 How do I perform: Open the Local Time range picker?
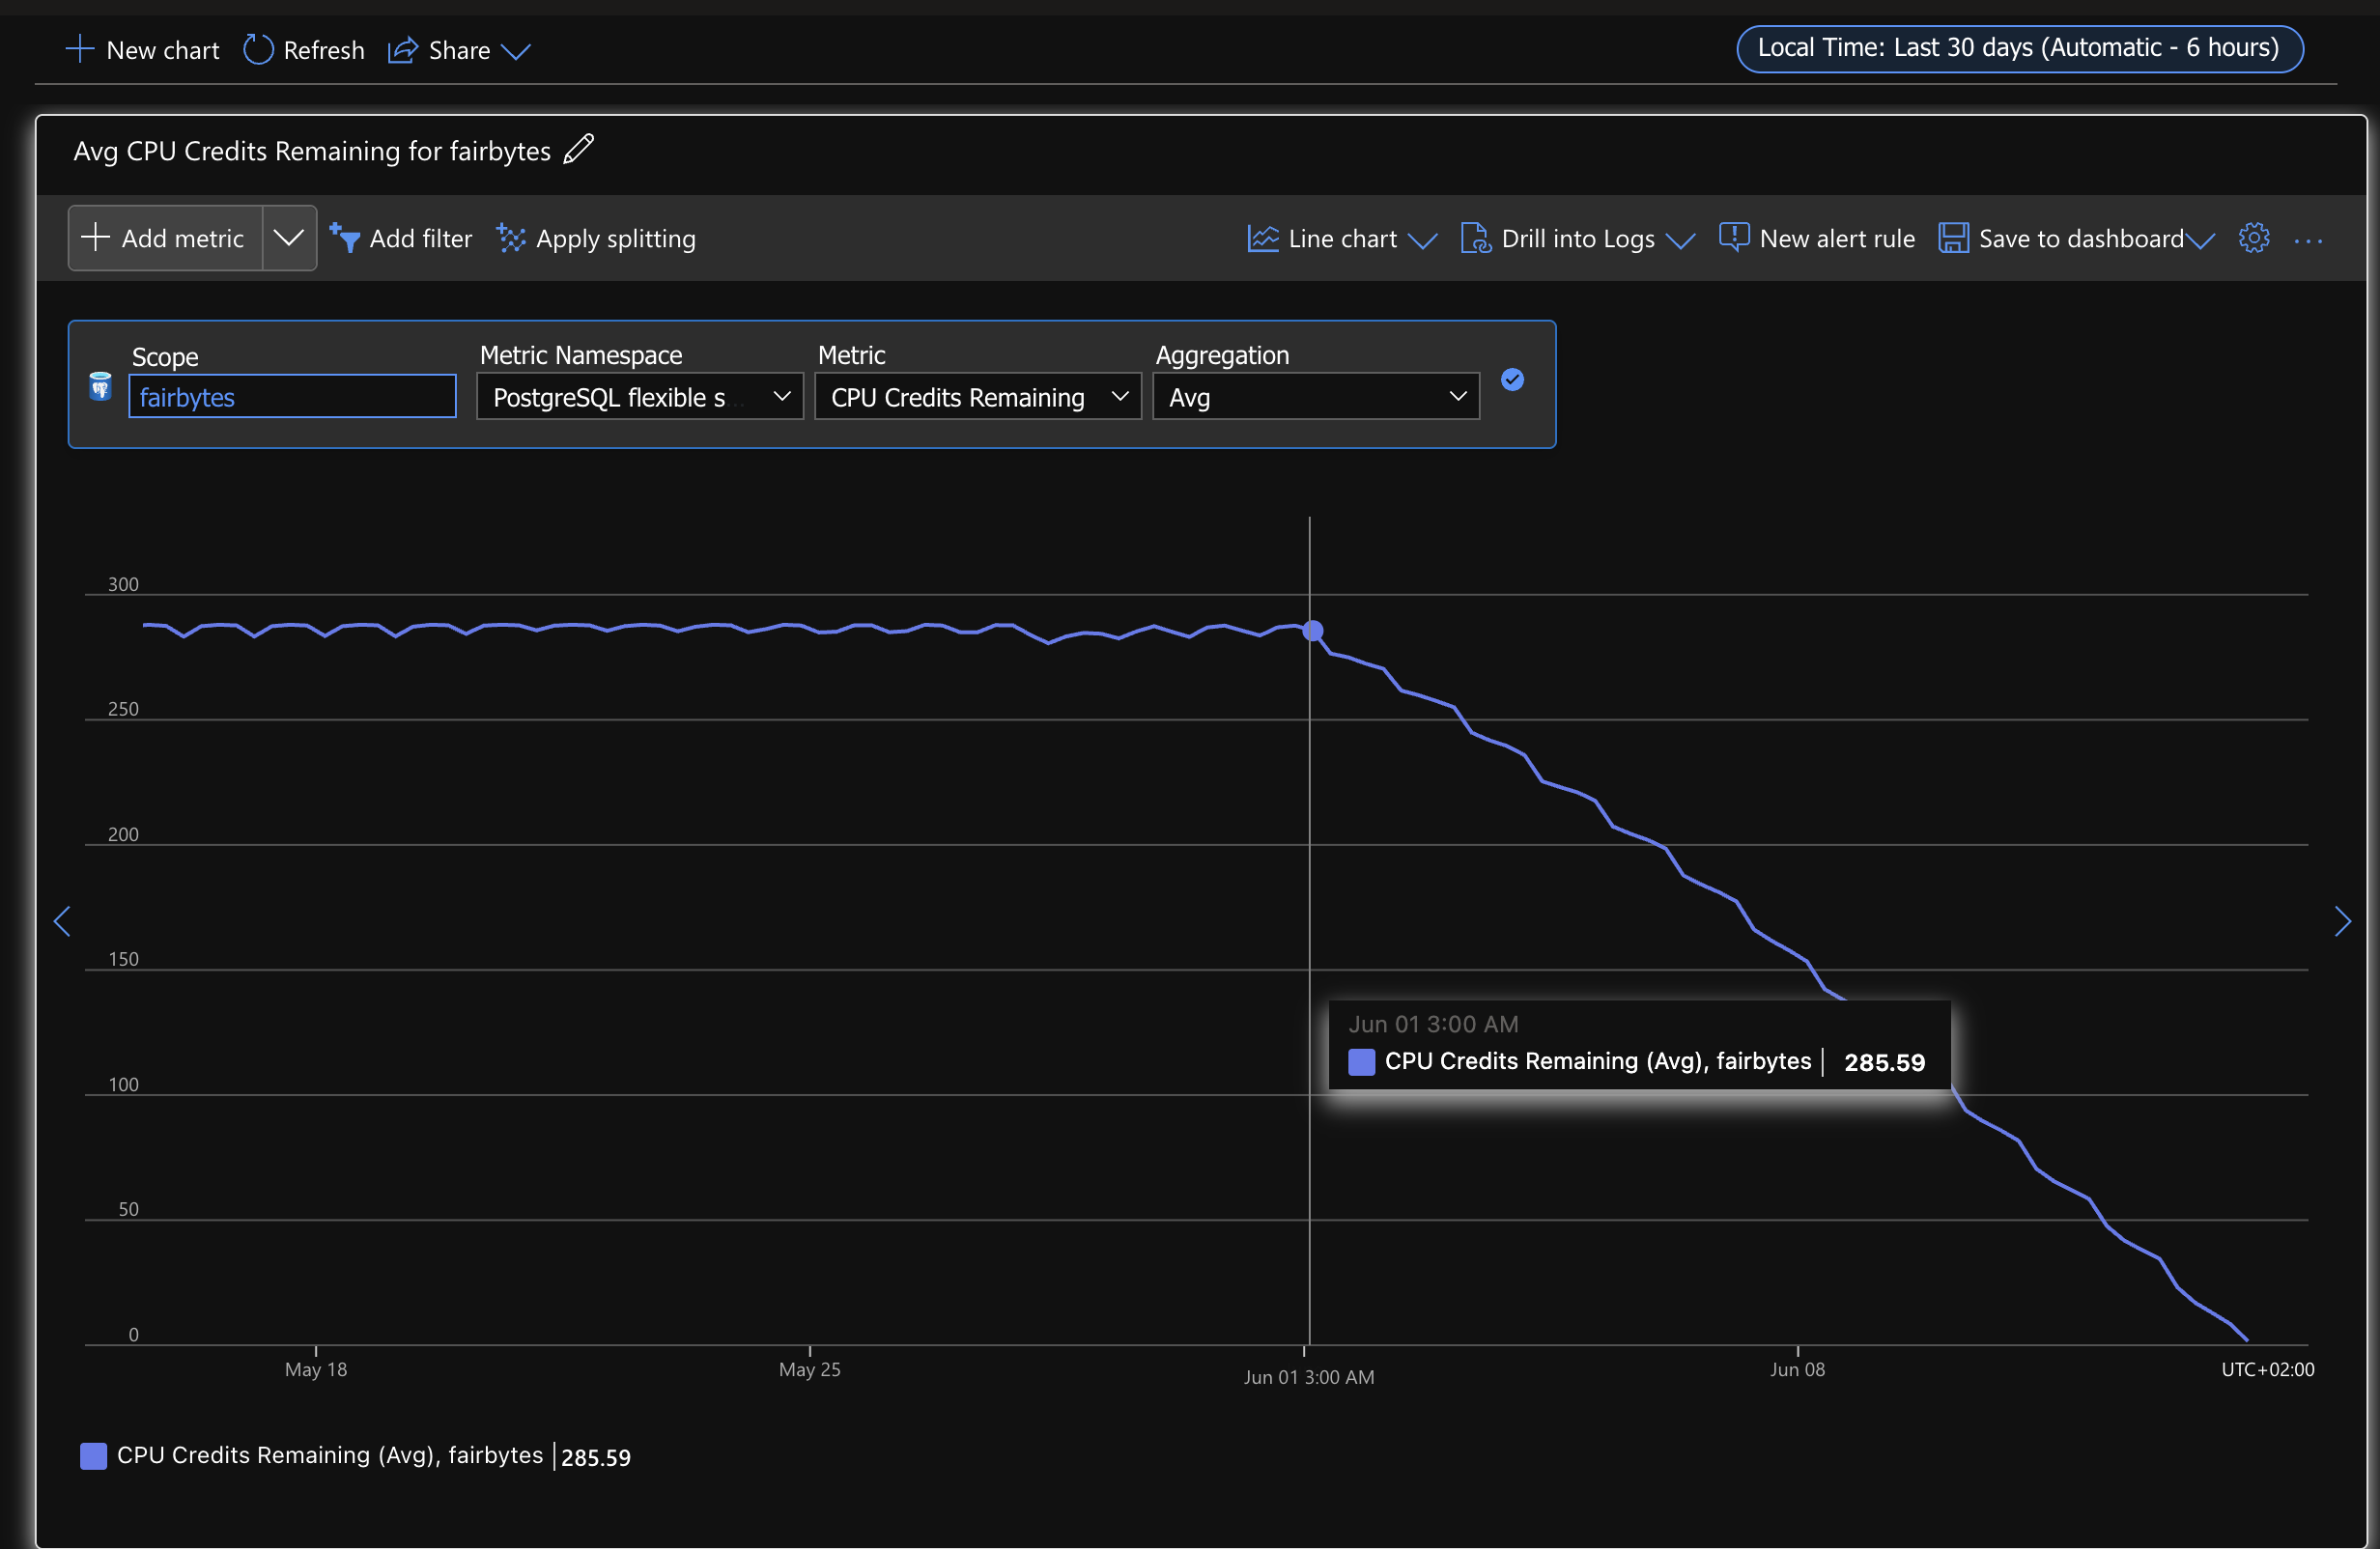coord(2019,48)
